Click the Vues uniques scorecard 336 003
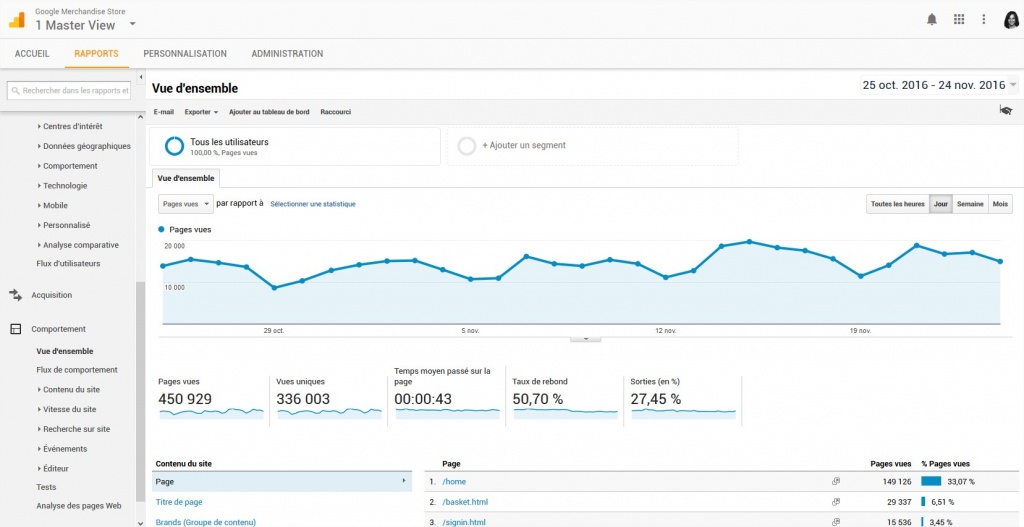The width and height of the screenshot is (1024, 527). point(328,400)
